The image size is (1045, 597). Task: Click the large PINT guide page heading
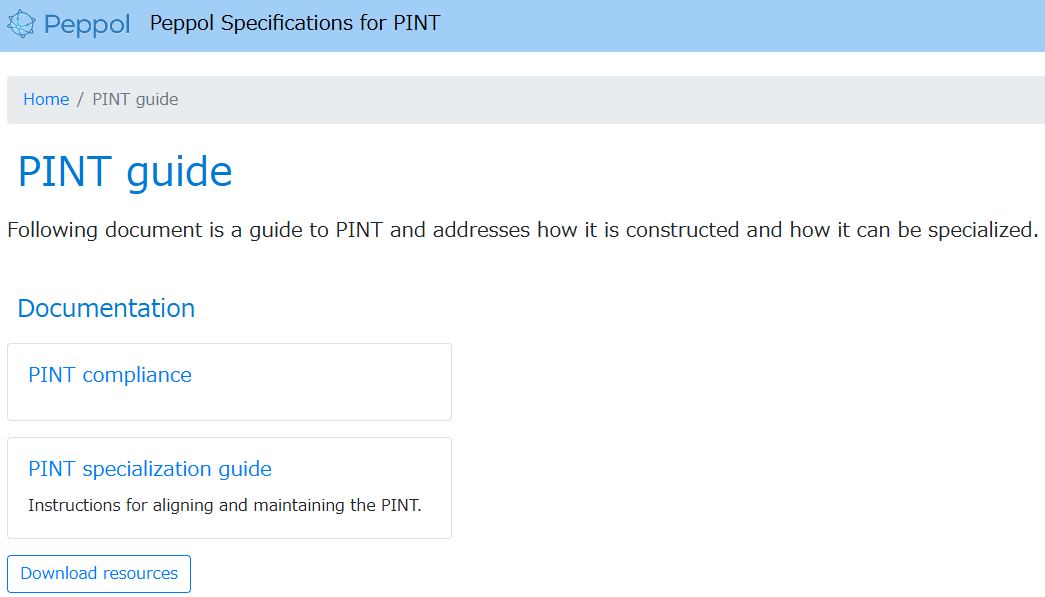point(125,172)
